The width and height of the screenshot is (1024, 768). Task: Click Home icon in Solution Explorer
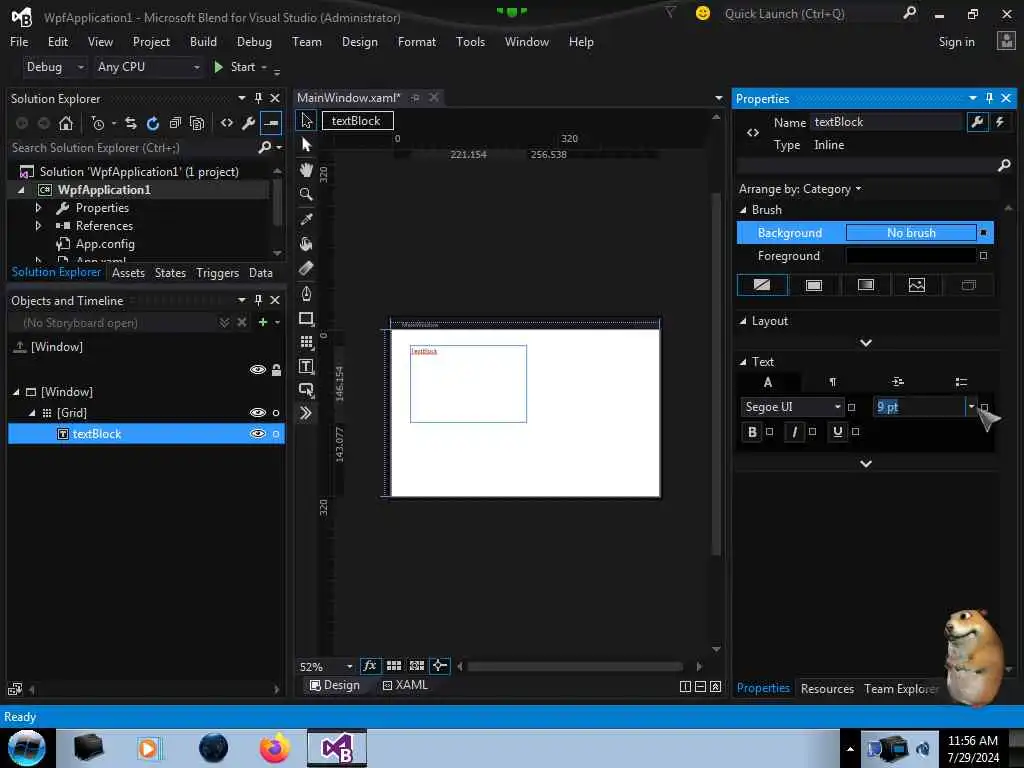tap(66, 123)
